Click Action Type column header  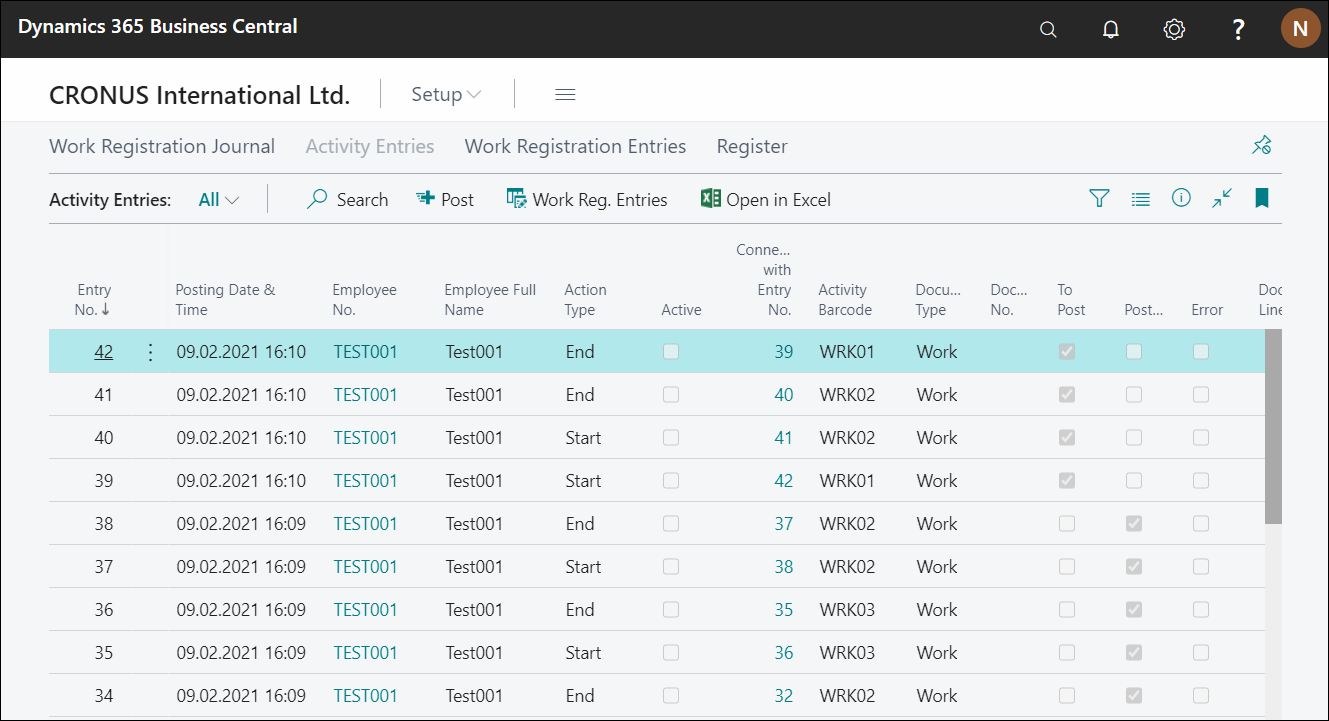[x=585, y=300]
